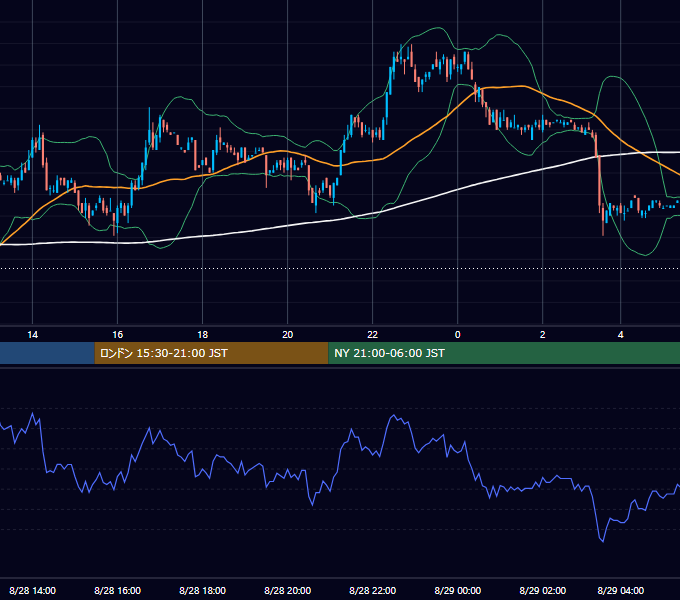The width and height of the screenshot is (680, 600).
Task: Click the 22 hour label on chart axis
Action: (x=373, y=335)
